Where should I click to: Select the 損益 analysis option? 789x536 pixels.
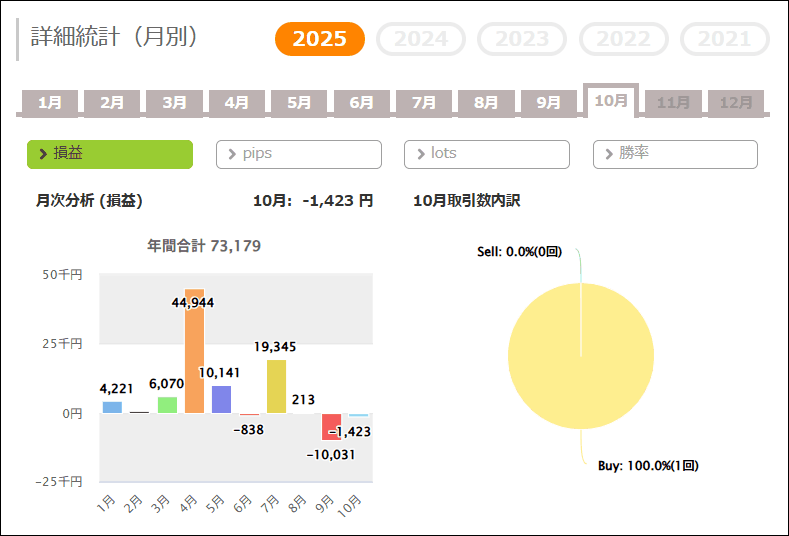coord(110,154)
